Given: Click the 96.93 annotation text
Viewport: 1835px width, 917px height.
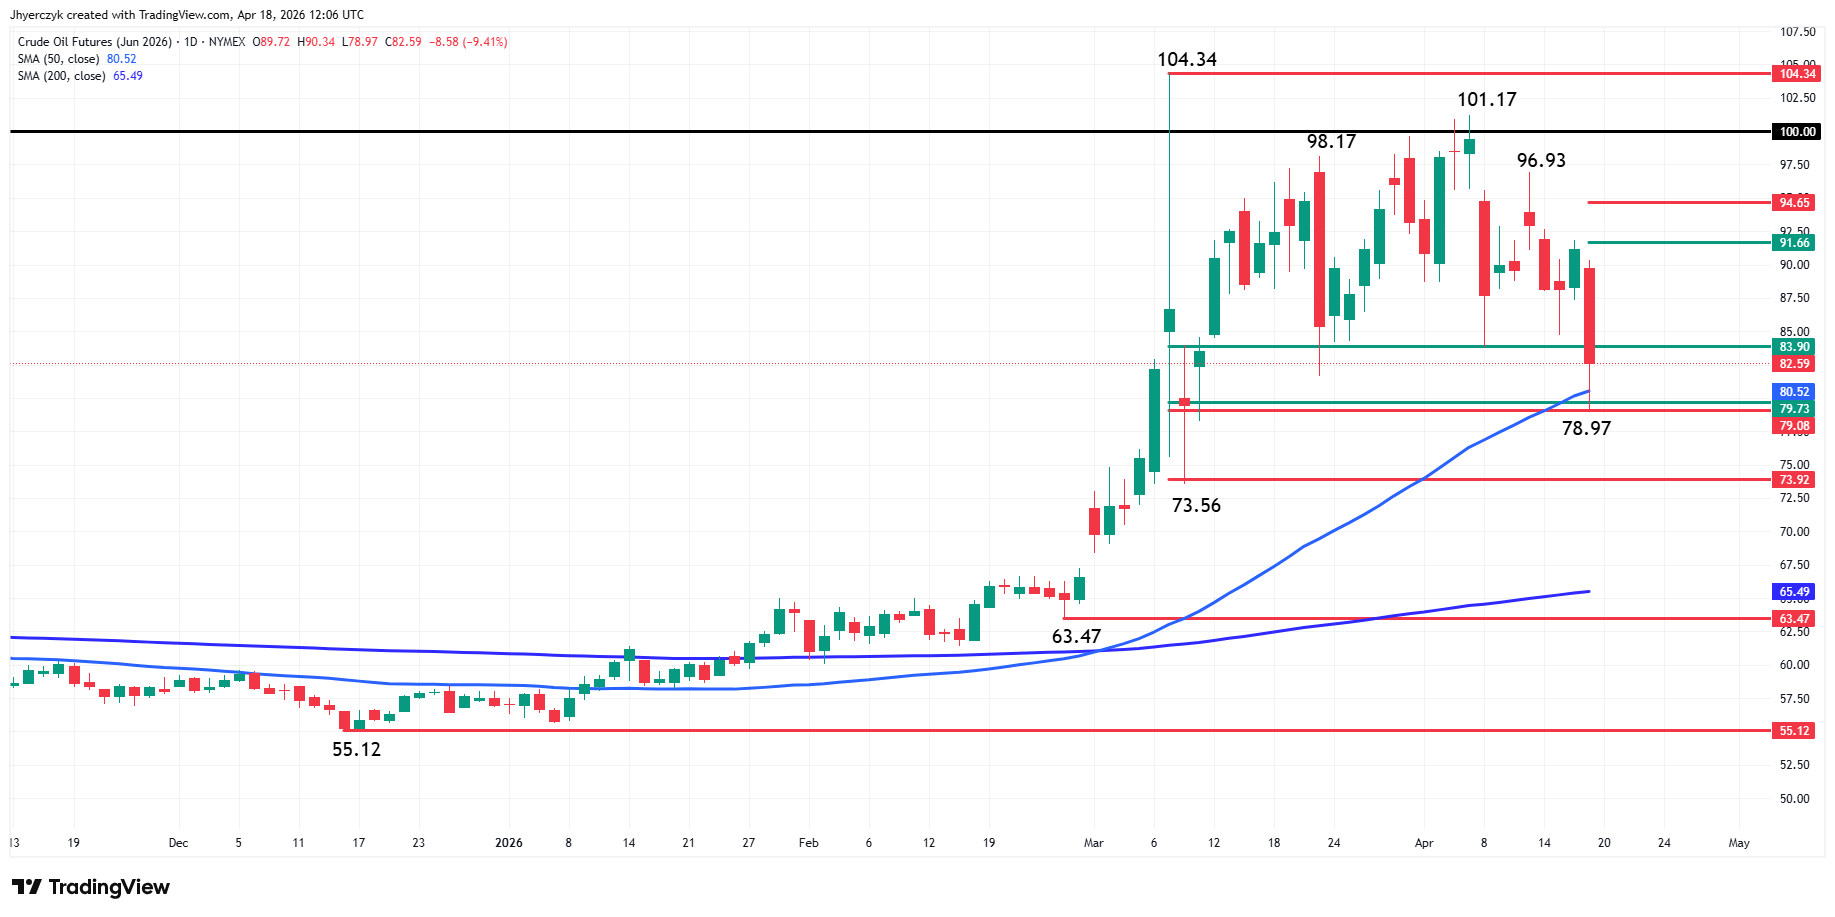Looking at the screenshot, I should [1541, 161].
